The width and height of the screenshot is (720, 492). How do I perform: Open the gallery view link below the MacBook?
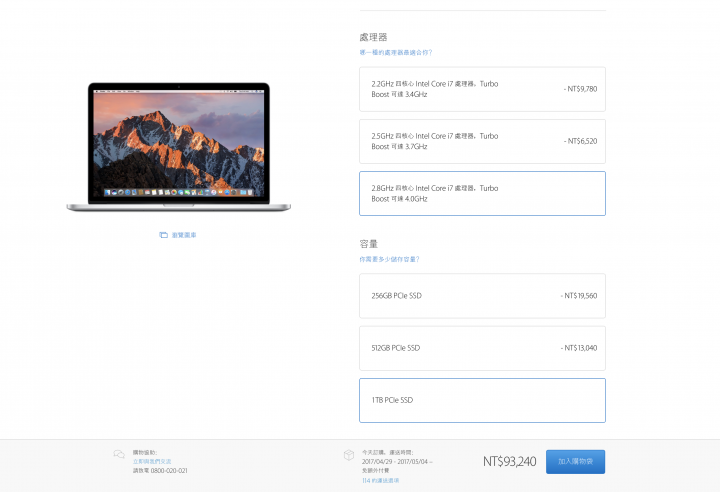184,235
